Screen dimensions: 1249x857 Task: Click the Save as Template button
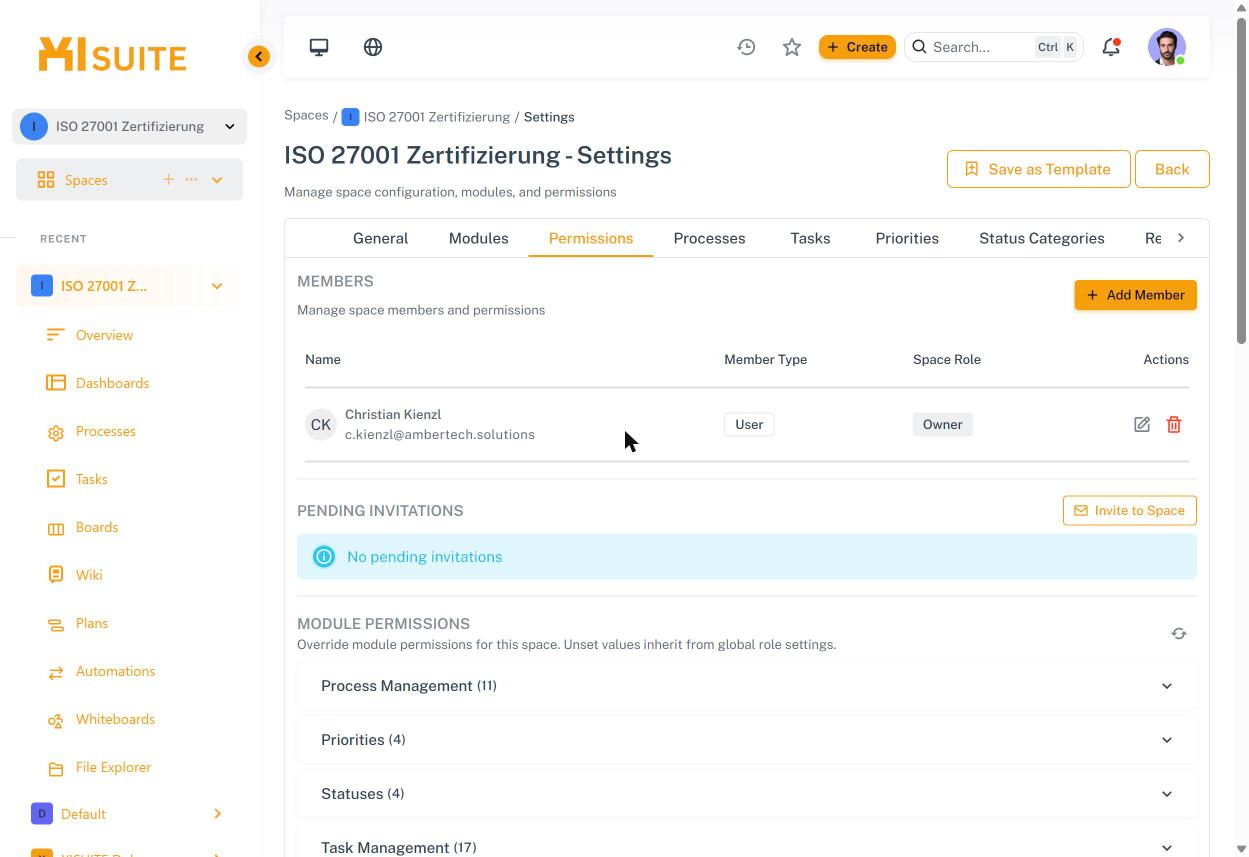(1038, 169)
